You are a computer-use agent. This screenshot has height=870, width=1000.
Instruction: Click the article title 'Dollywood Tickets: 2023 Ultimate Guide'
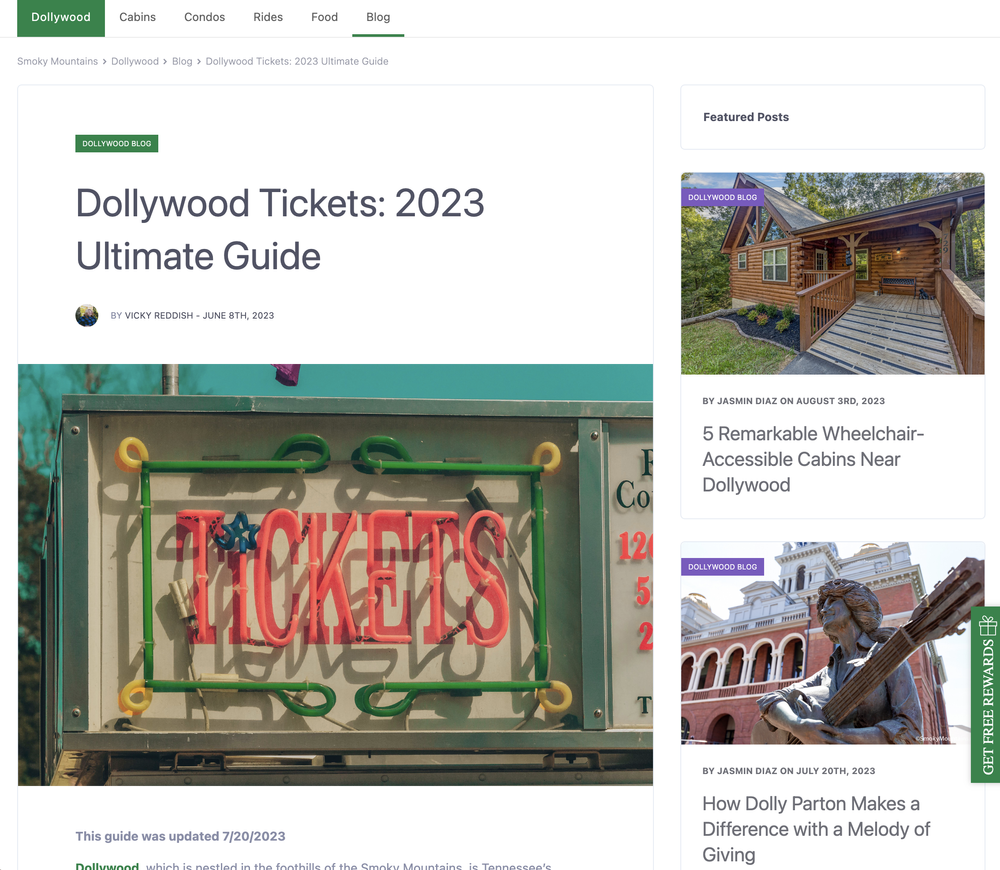pos(280,230)
